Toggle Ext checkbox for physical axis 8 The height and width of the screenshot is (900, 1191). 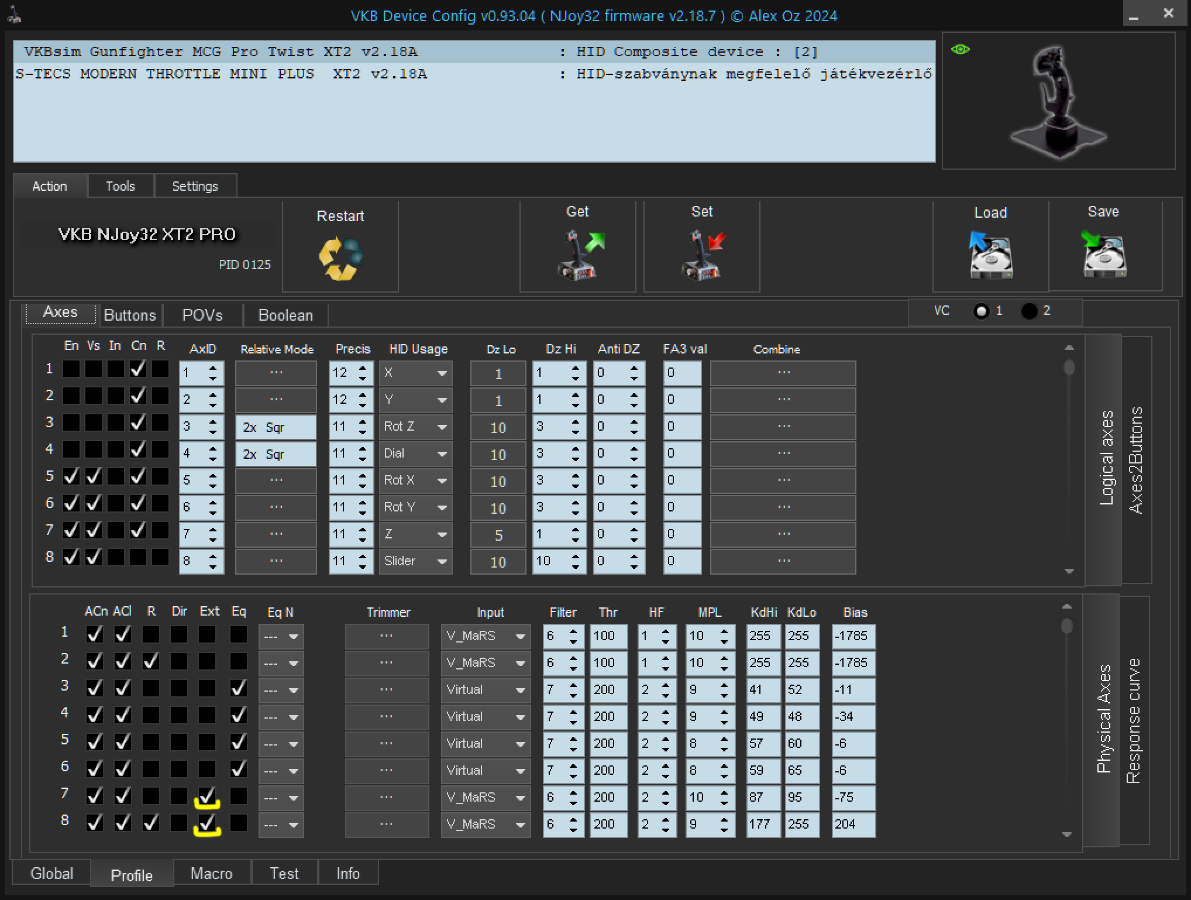(x=207, y=823)
